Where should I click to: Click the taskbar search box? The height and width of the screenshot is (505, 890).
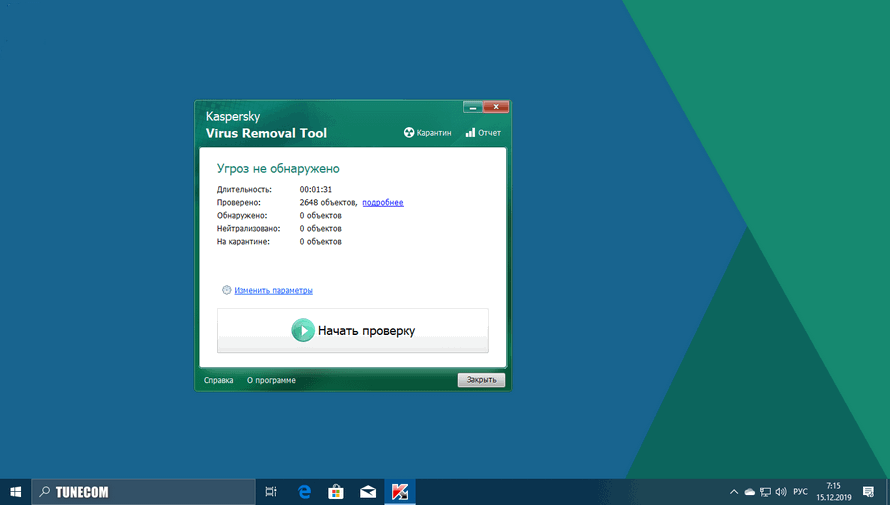tap(145, 491)
